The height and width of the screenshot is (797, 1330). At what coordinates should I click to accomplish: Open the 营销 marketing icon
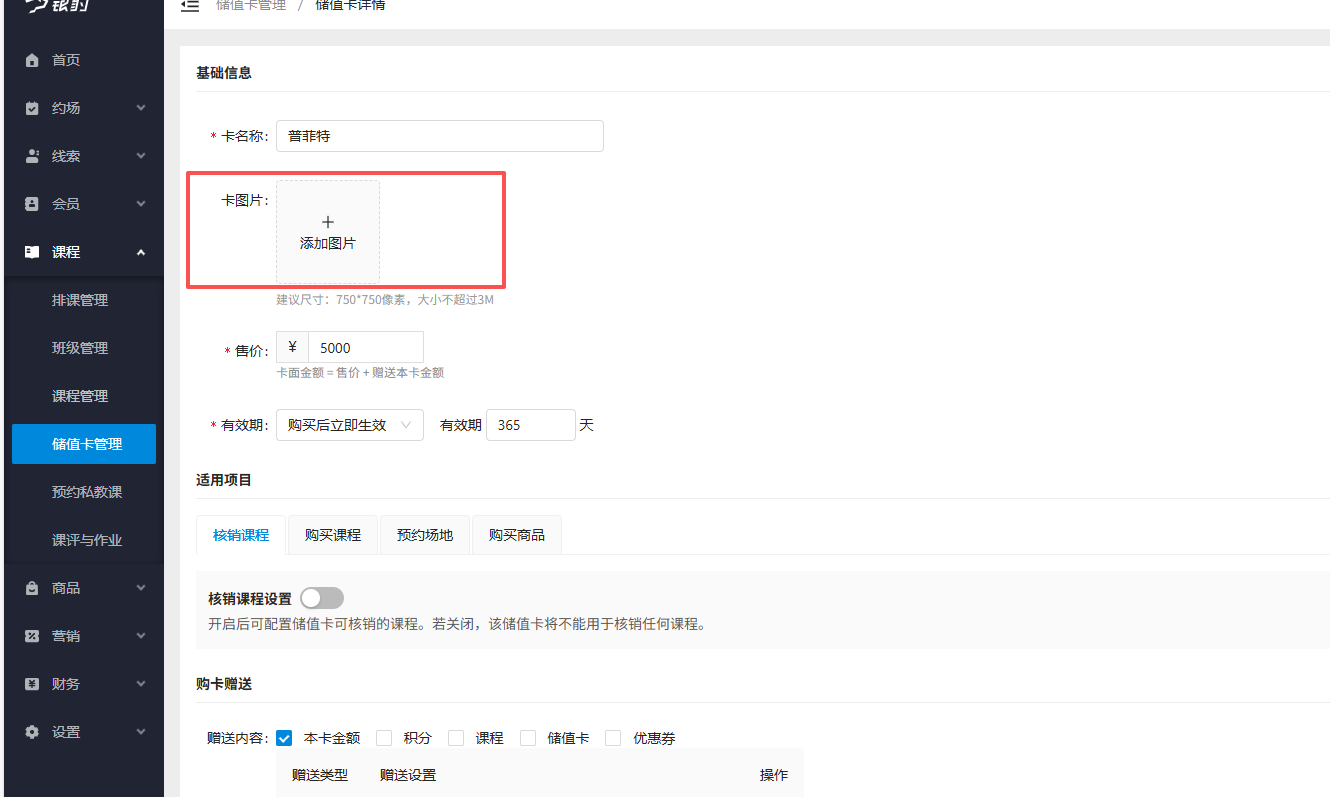pos(30,635)
